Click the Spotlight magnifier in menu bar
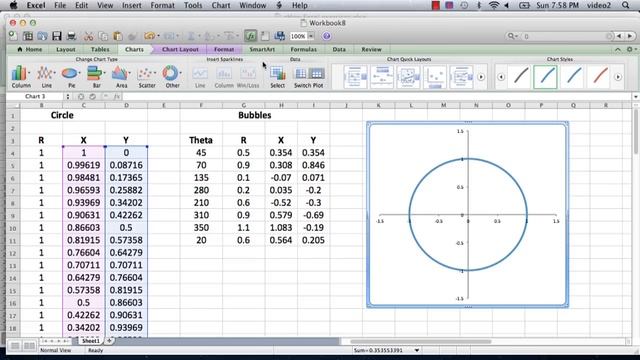This screenshot has height=360, width=640. pyautogui.click(x=625, y=5)
